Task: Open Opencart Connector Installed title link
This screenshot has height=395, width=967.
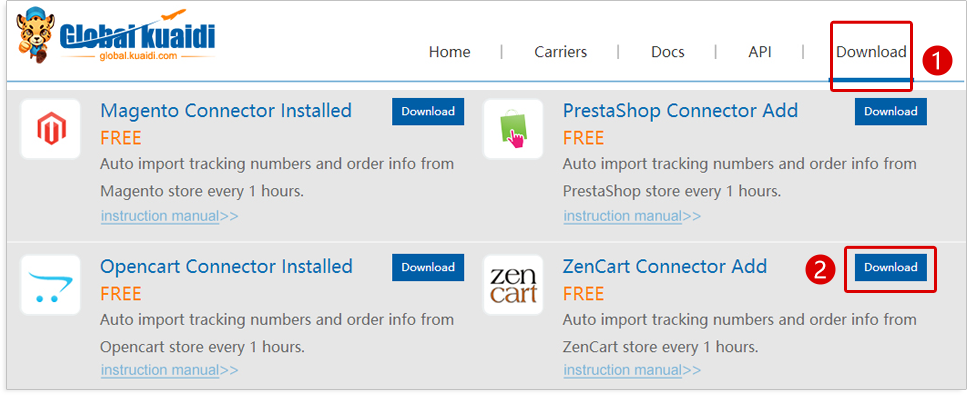Action: 226,267
